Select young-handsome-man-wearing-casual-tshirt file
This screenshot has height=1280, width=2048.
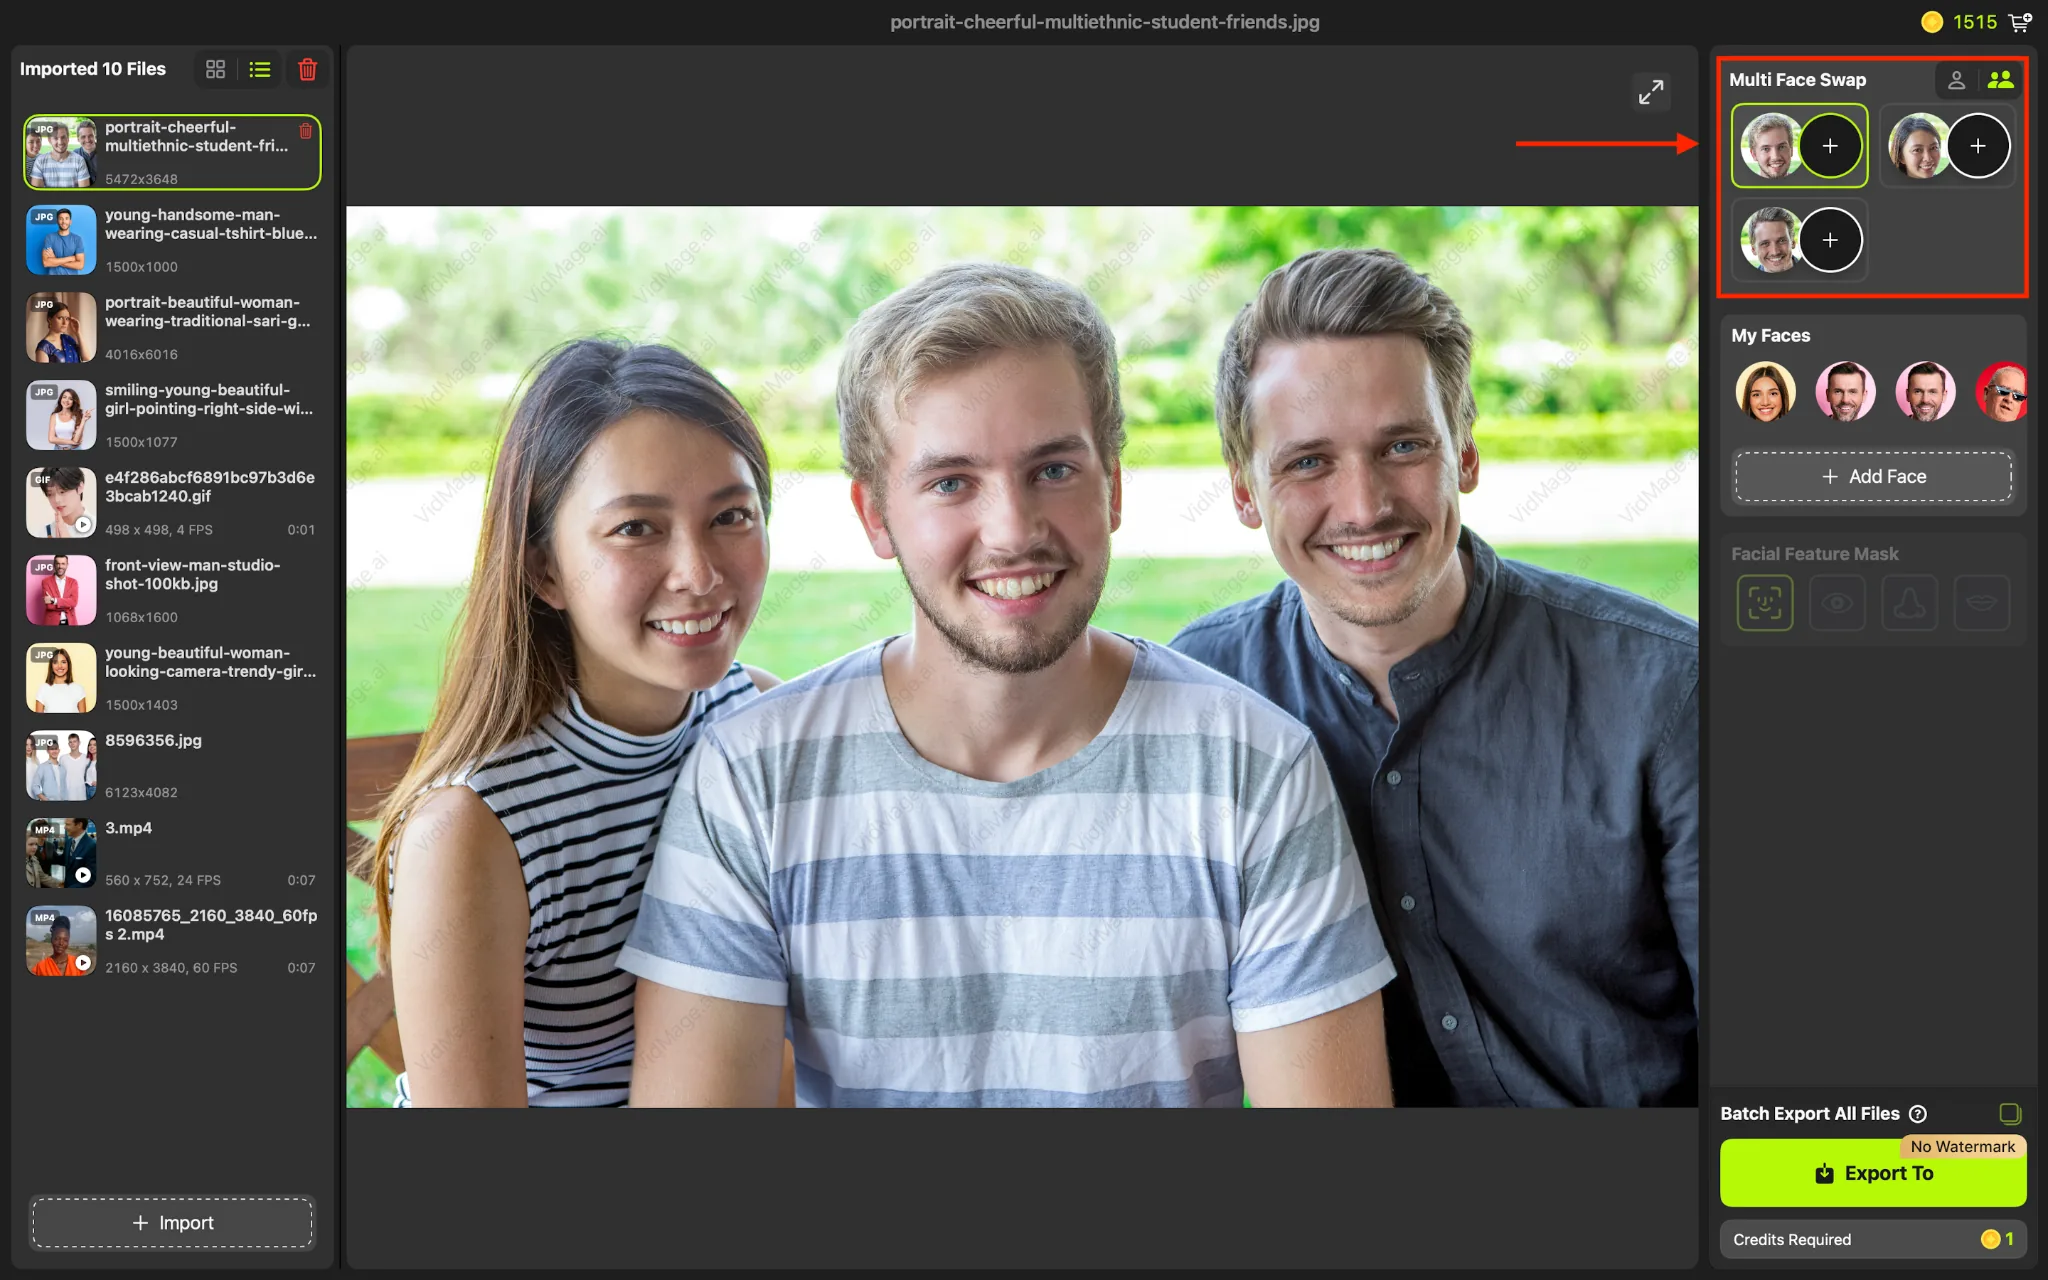172,240
